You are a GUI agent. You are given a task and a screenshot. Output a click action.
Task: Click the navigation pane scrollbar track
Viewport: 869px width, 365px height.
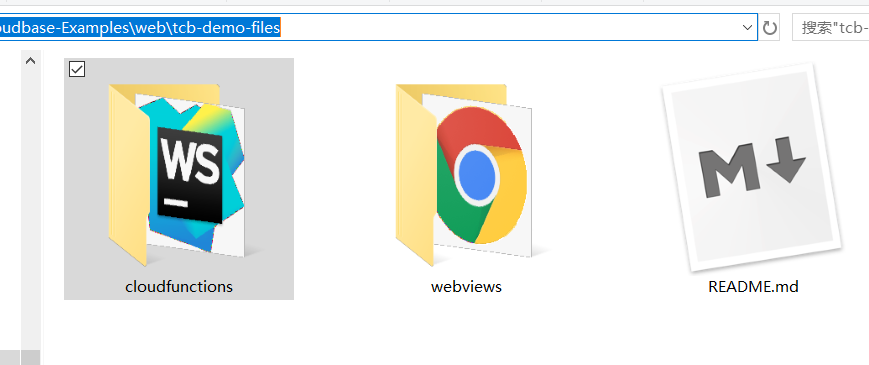point(30,210)
